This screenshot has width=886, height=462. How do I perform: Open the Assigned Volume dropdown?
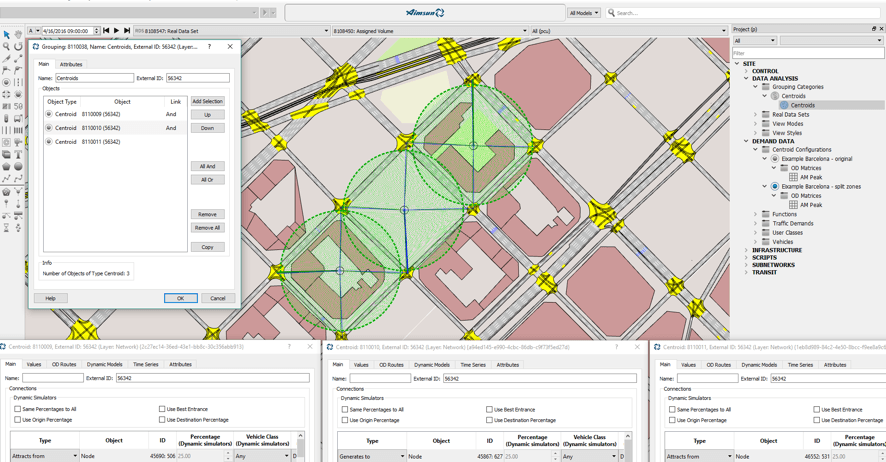click(430, 30)
